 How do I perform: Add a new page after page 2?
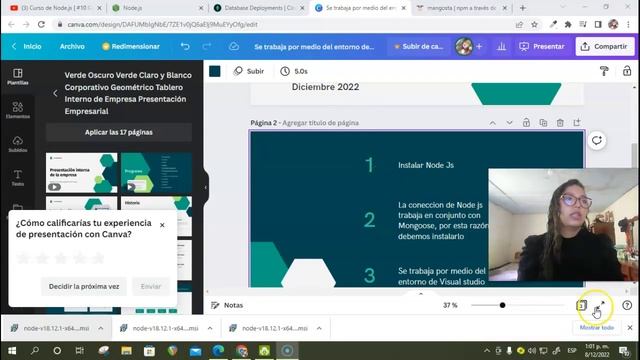pyautogui.click(x=577, y=122)
